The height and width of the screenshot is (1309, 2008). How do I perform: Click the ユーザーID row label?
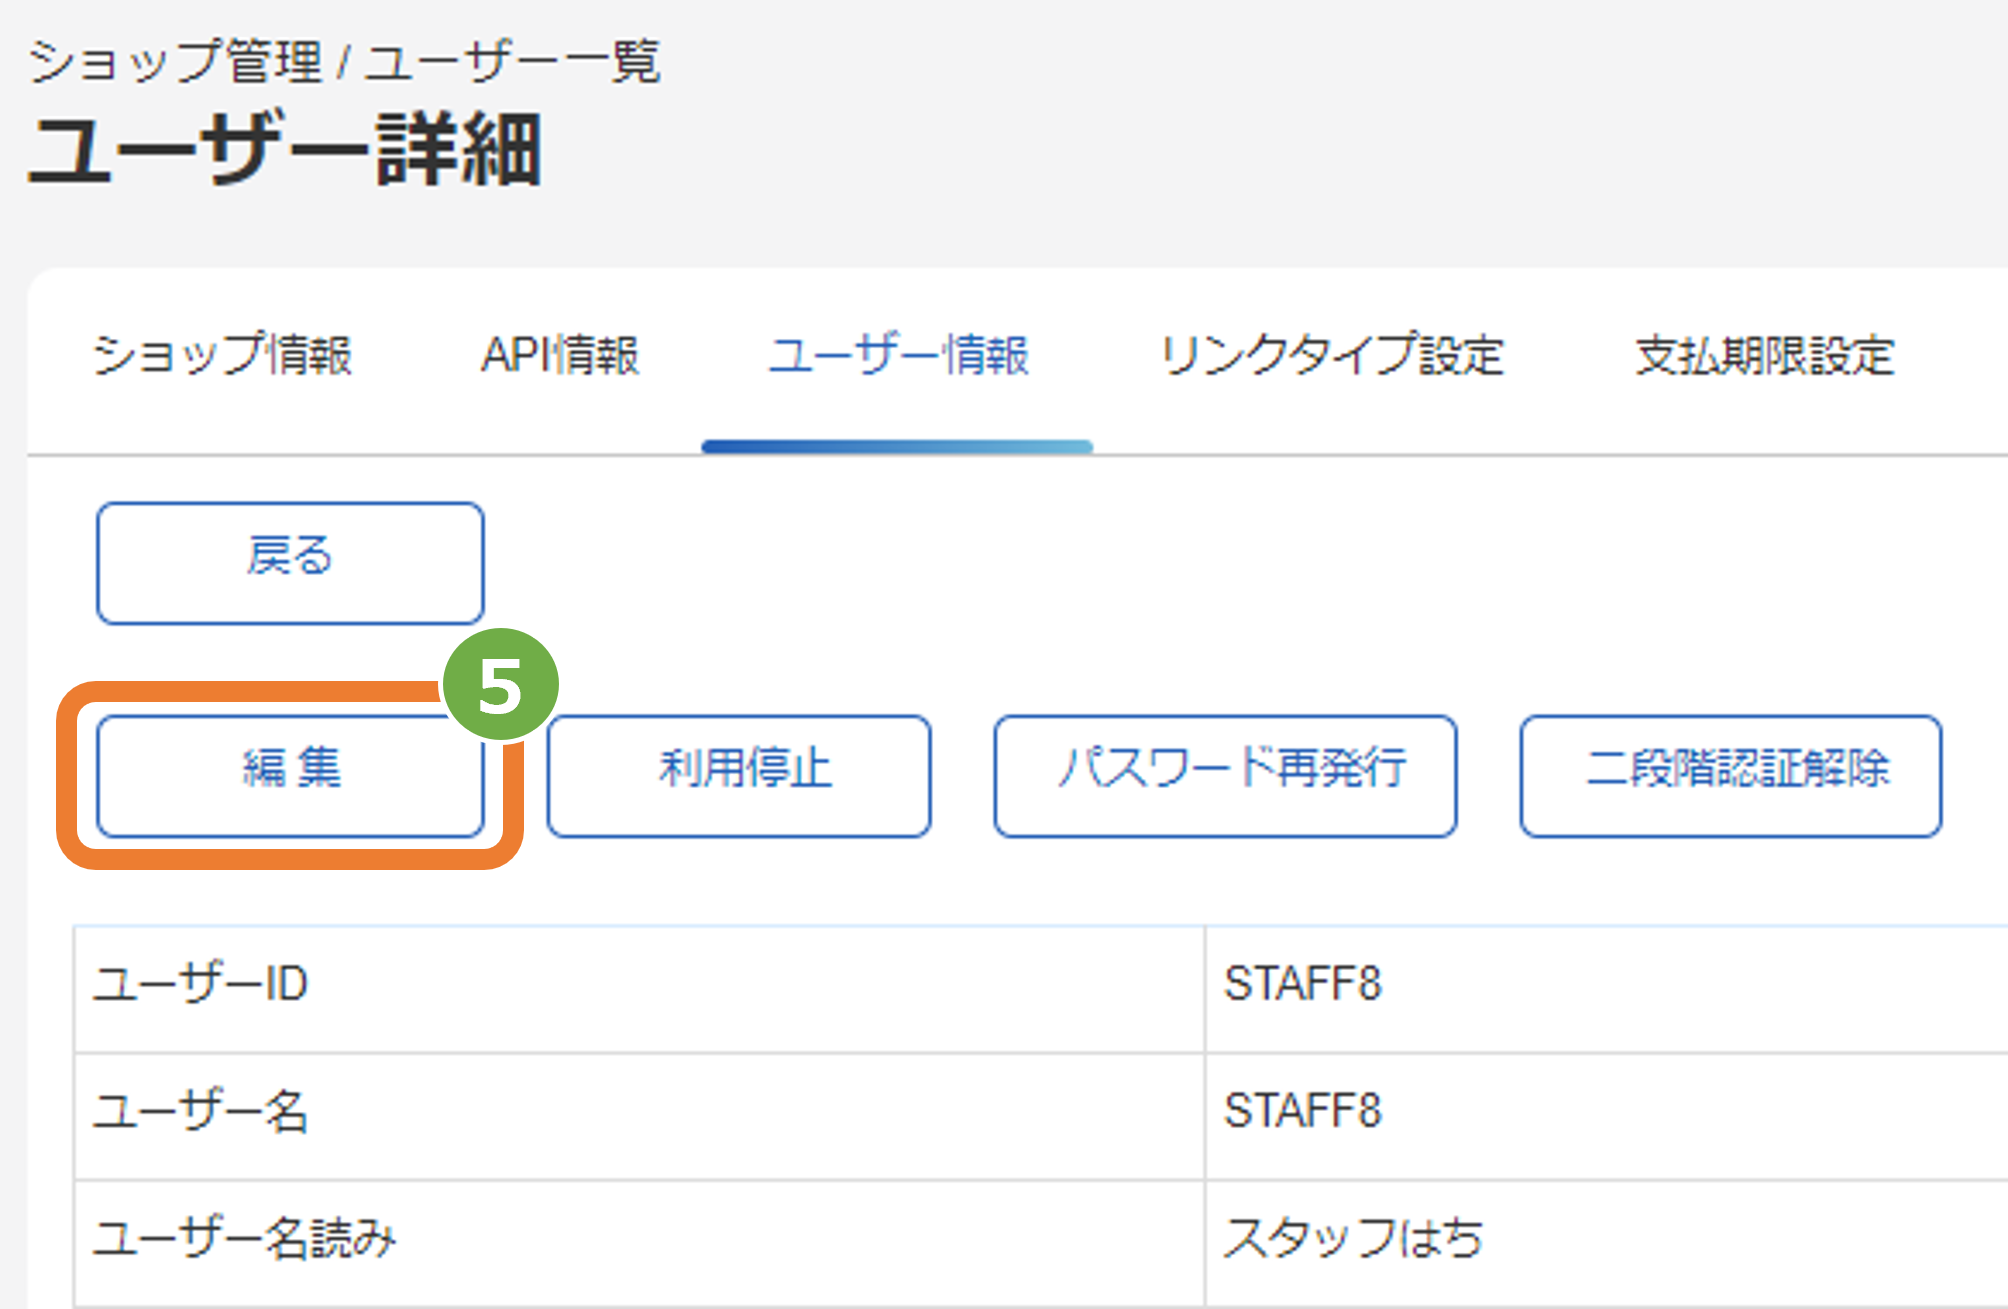[199, 983]
